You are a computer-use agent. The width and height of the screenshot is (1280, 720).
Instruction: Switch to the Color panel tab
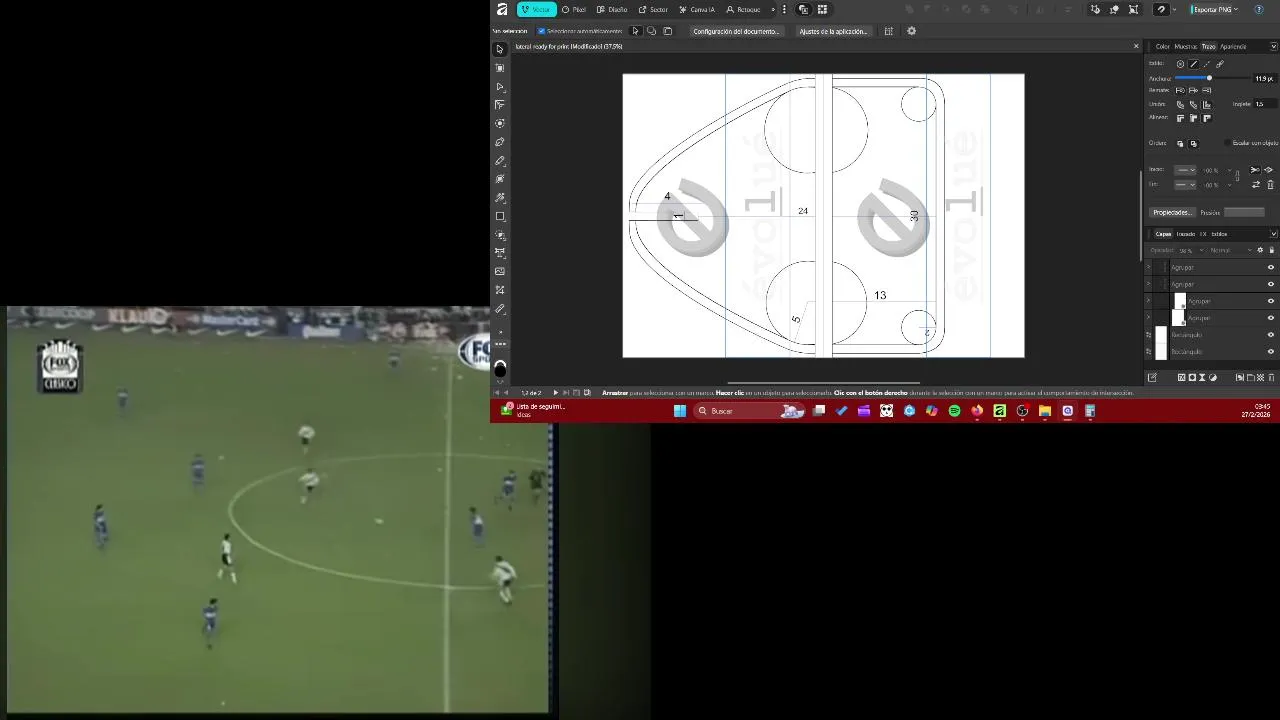point(1163,46)
